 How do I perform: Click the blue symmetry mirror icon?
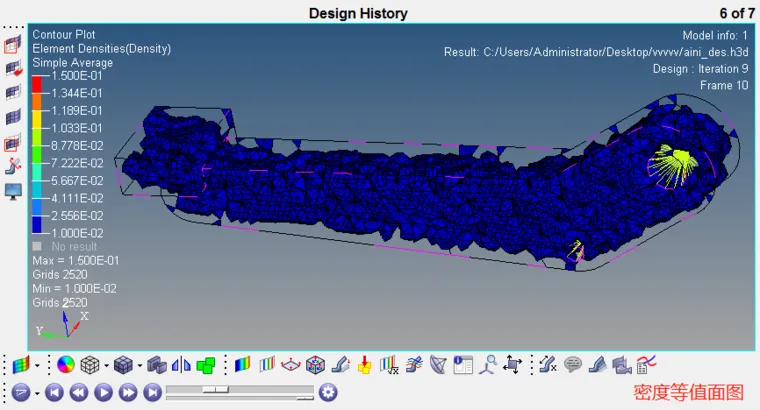coord(181,364)
